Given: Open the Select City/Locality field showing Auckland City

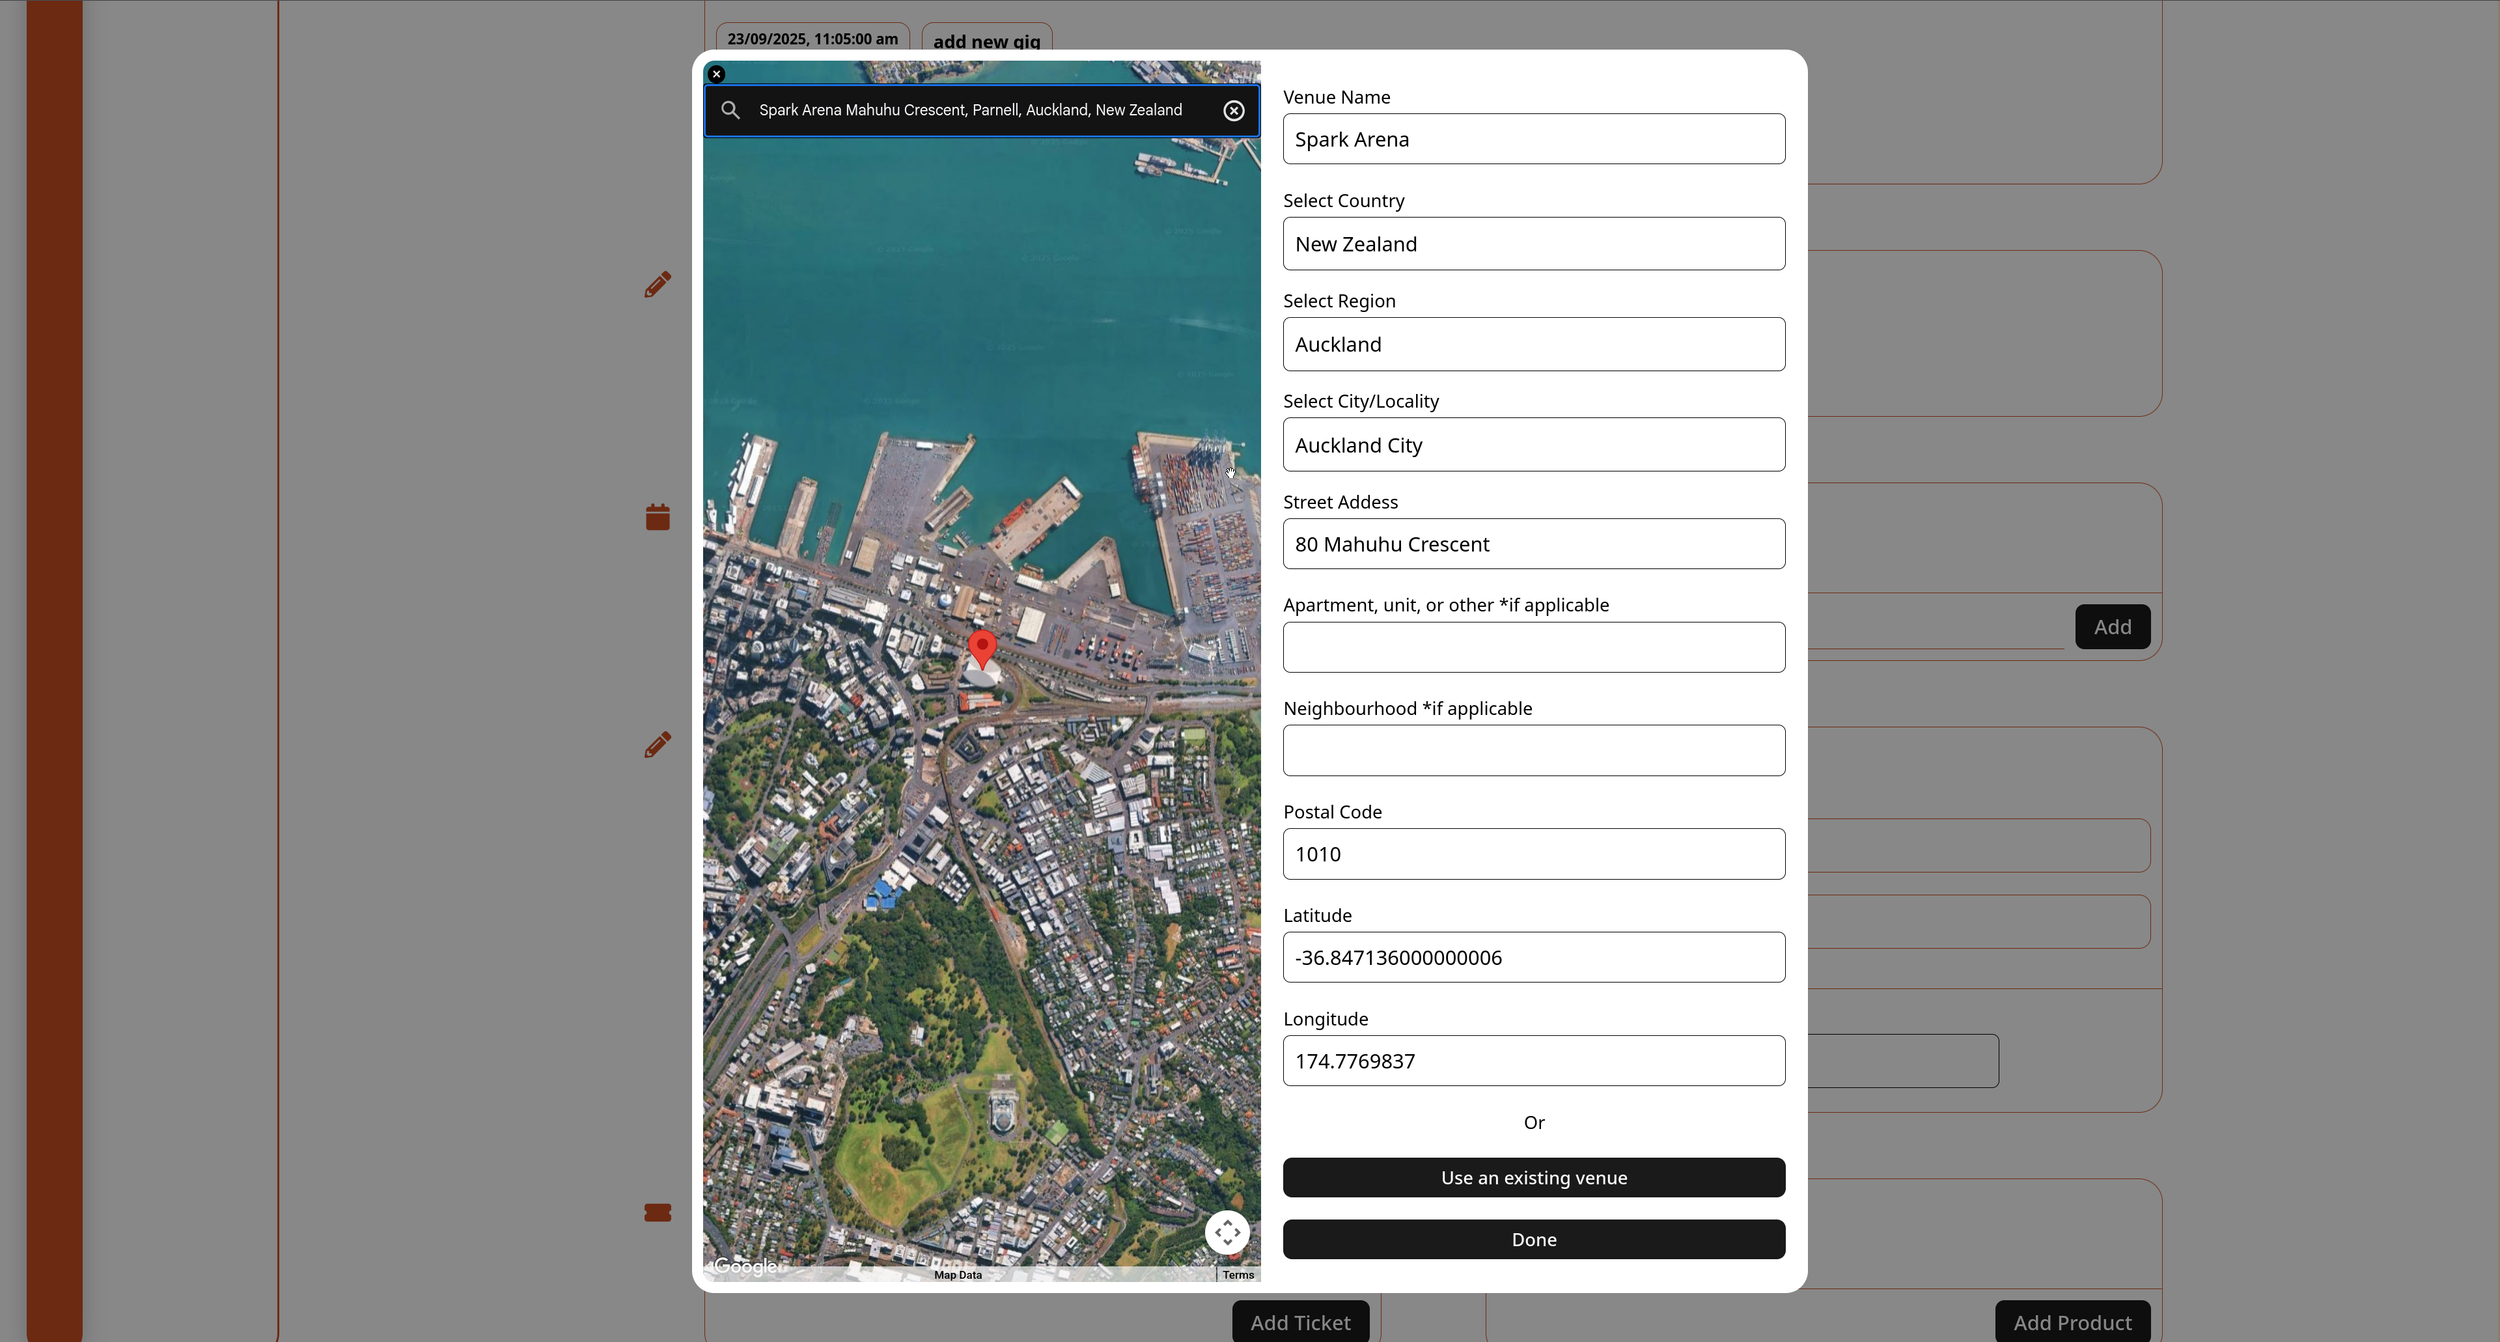Looking at the screenshot, I should 1533,445.
